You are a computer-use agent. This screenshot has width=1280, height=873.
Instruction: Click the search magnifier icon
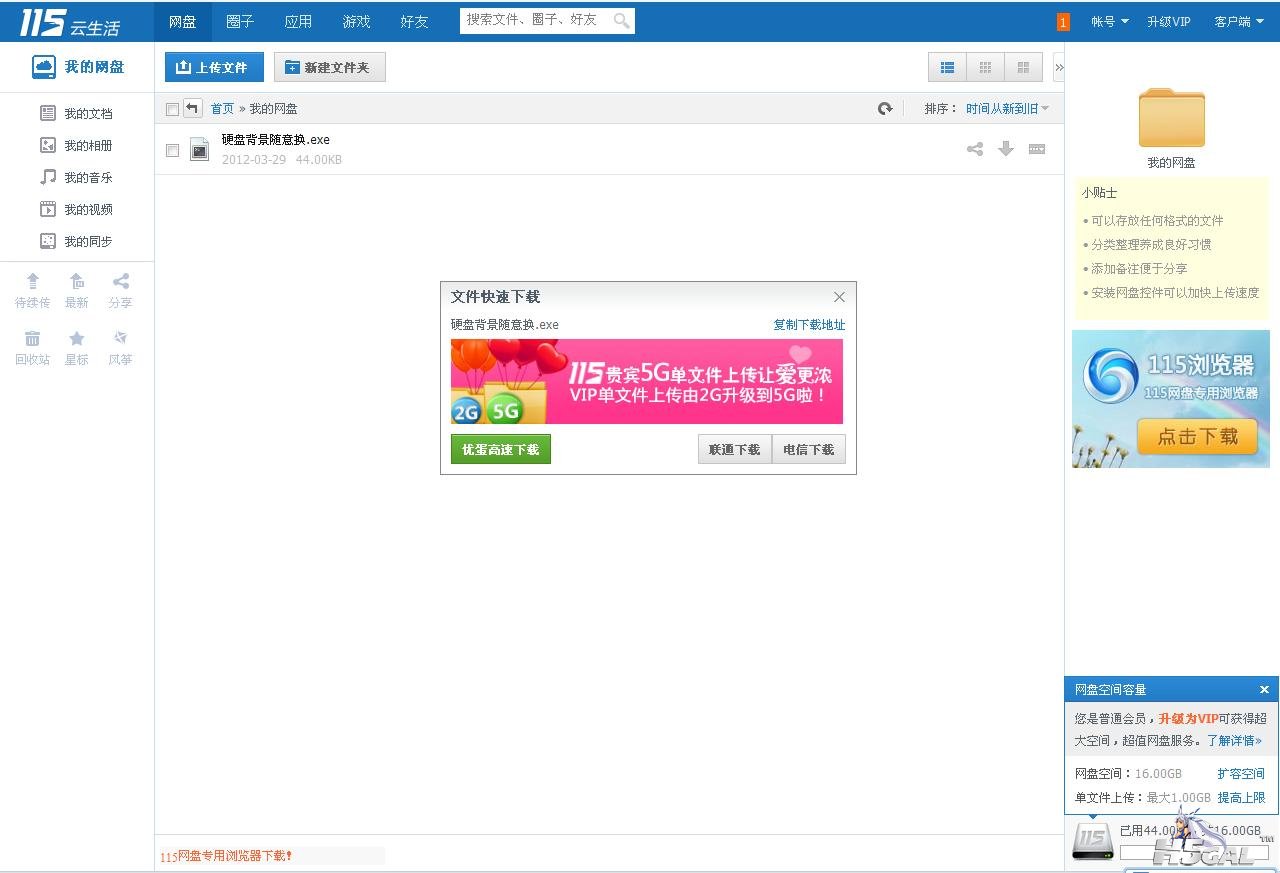[621, 20]
